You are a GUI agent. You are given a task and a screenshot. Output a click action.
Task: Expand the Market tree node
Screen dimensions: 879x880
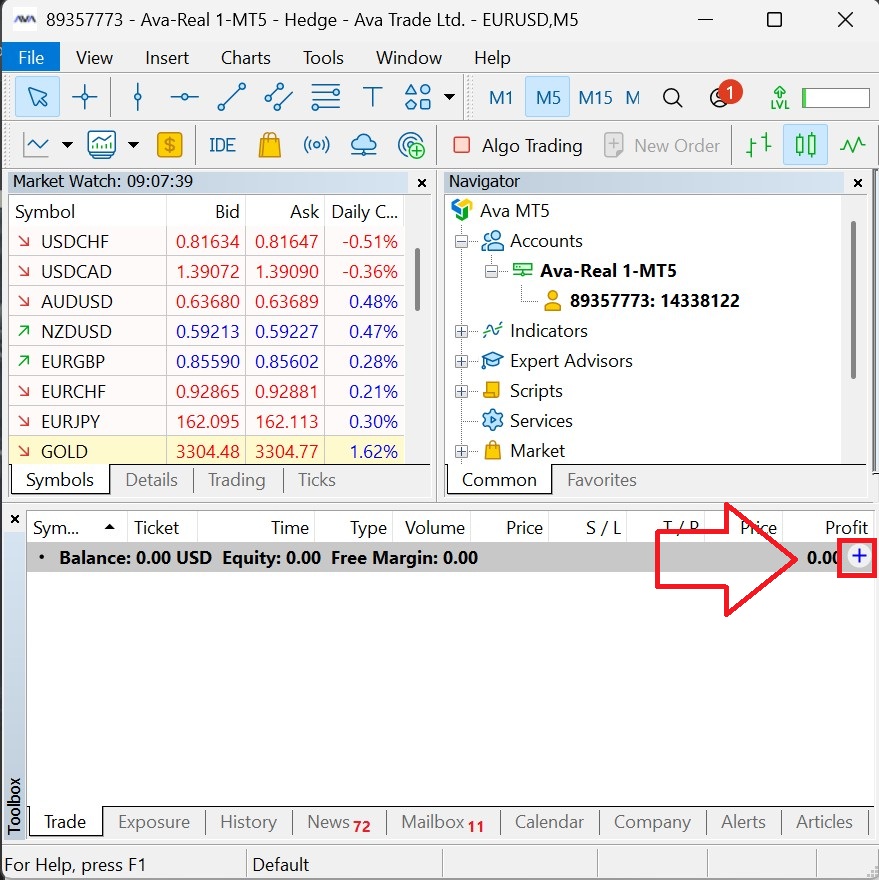coord(461,451)
